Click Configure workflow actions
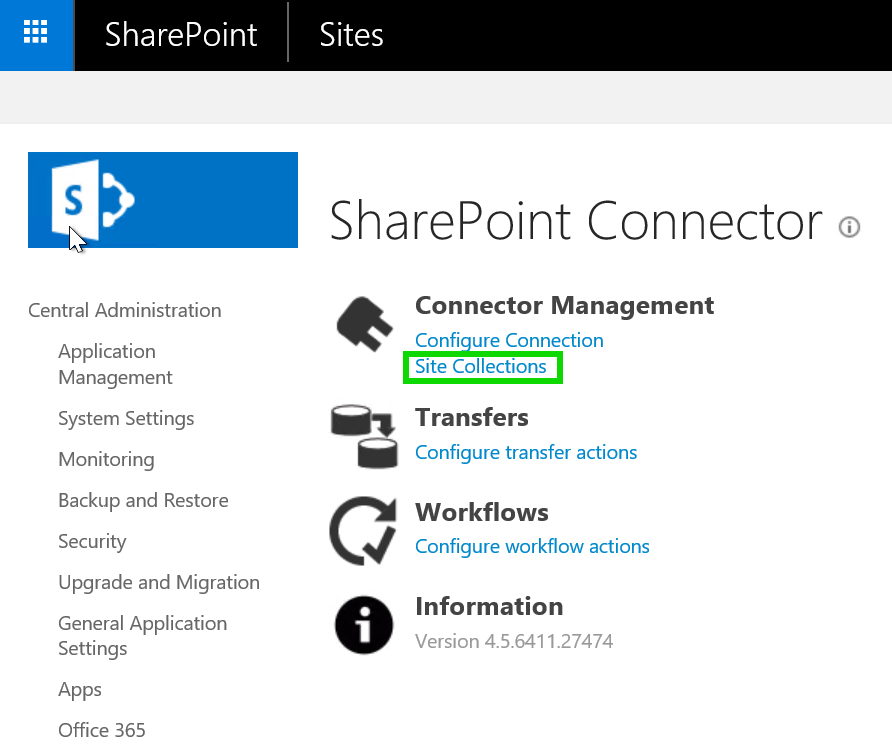Image resolution: width=892 pixels, height=745 pixels. coord(532,546)
